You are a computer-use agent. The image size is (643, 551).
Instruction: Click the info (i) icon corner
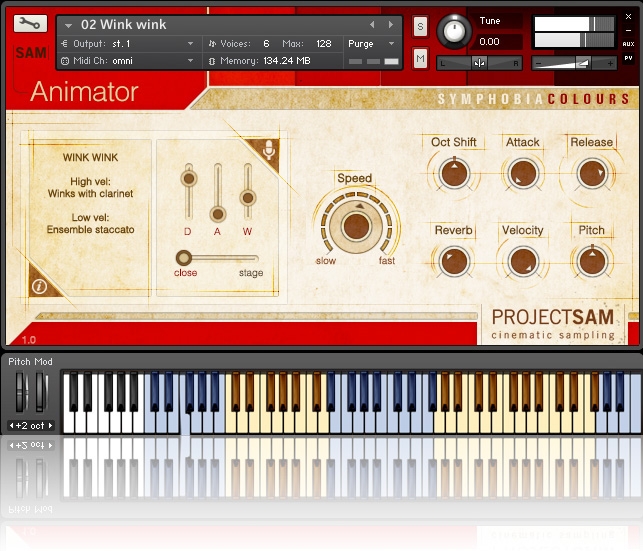(39, 286)
